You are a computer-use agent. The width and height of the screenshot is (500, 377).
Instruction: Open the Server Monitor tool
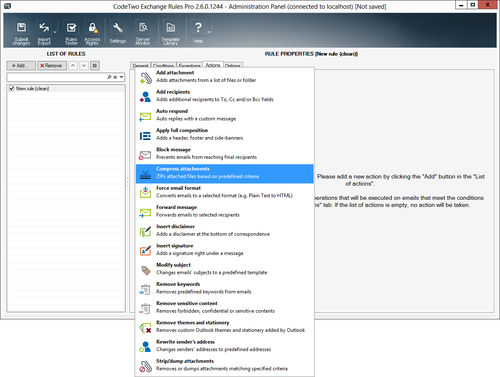[143, 33]
